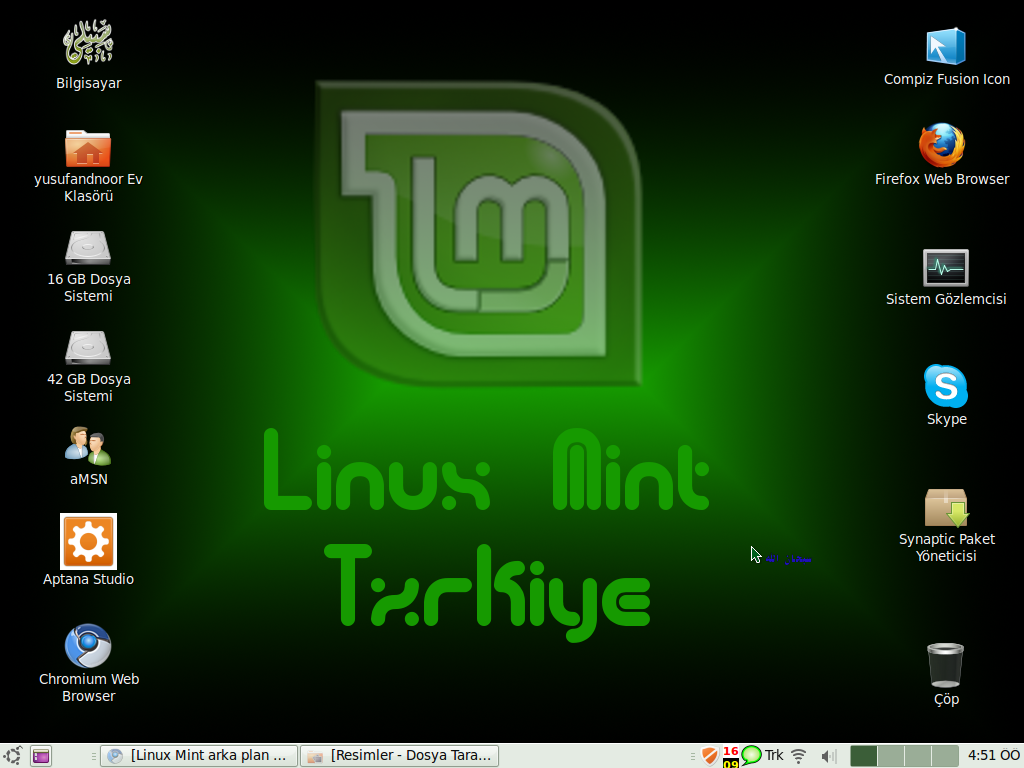Viewport: 1024px width, 768px height.
Task: Open the green chat bubble tray icon
Action: tap(752, 756)
